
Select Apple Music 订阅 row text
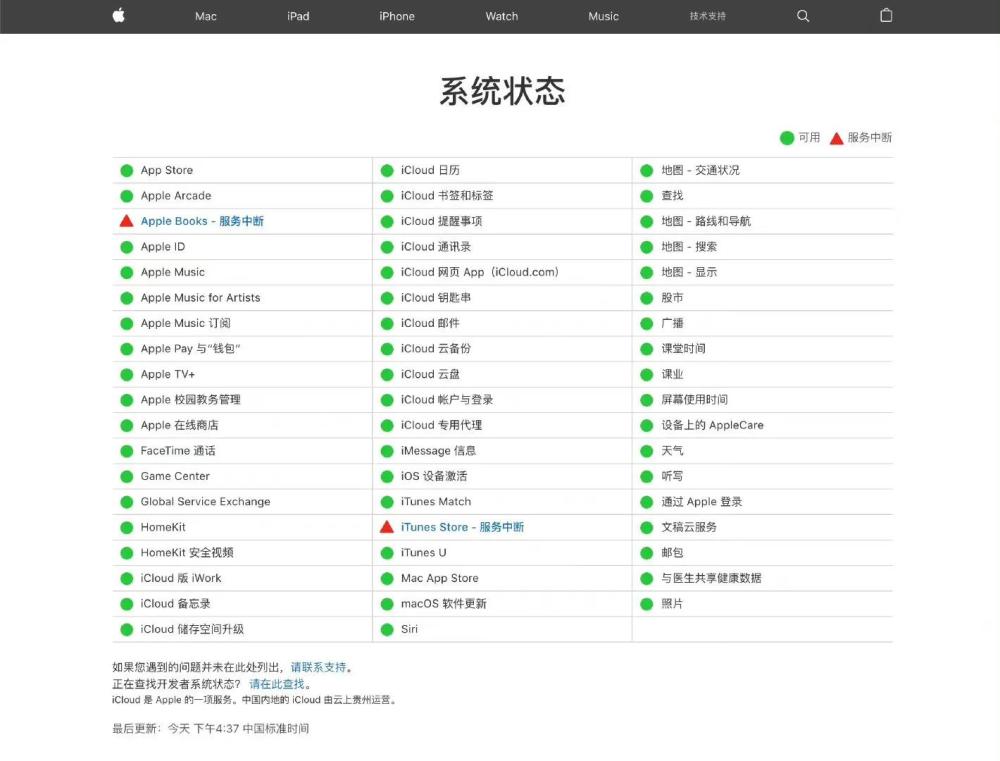click(x=186, y=323)
